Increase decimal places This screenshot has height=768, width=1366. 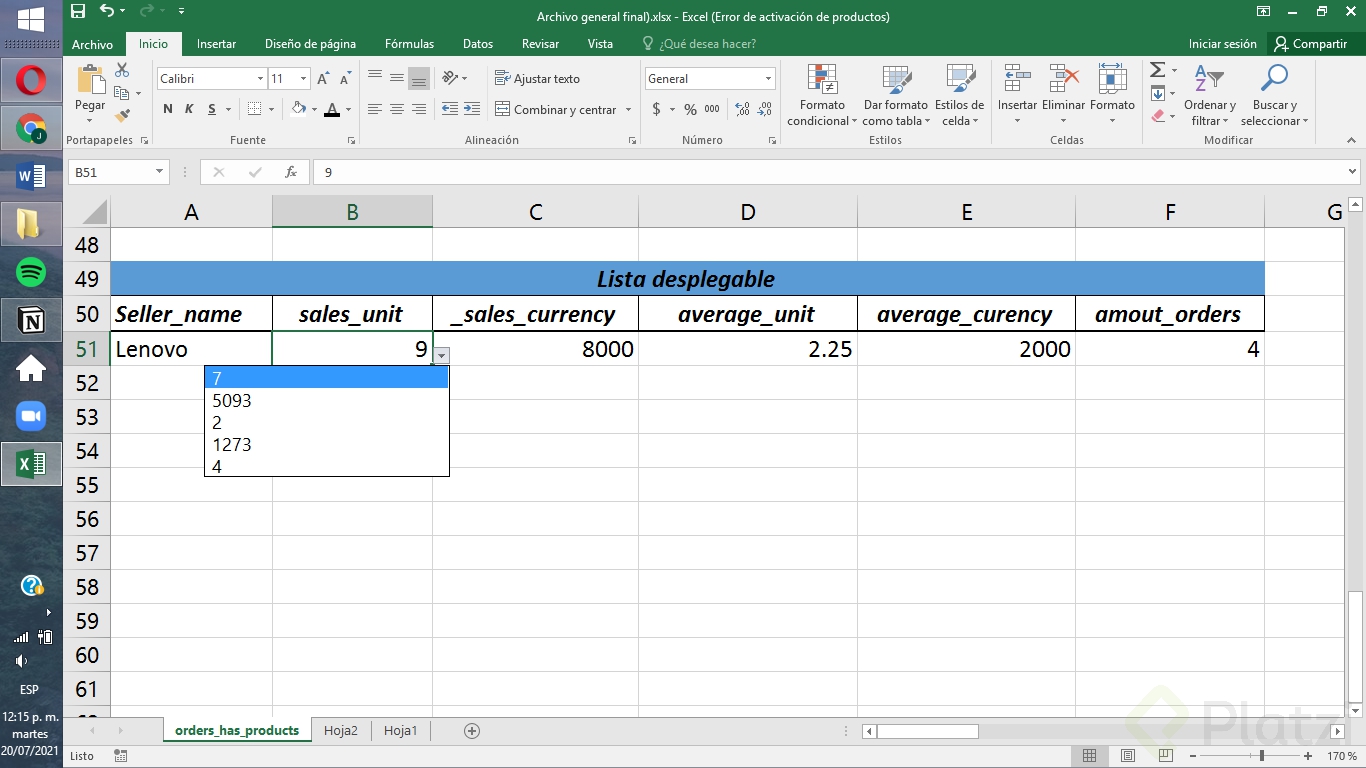point(742,110)
